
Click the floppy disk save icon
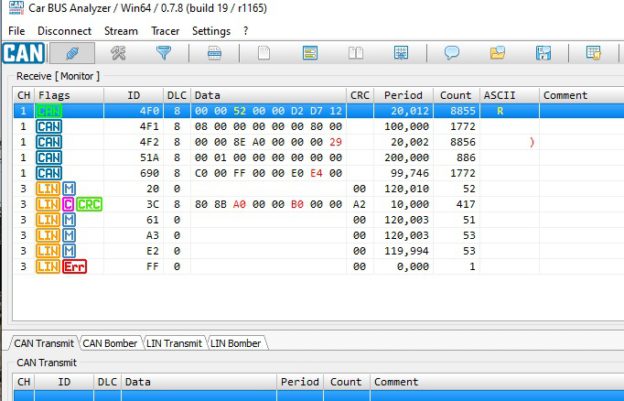[543, 53]
